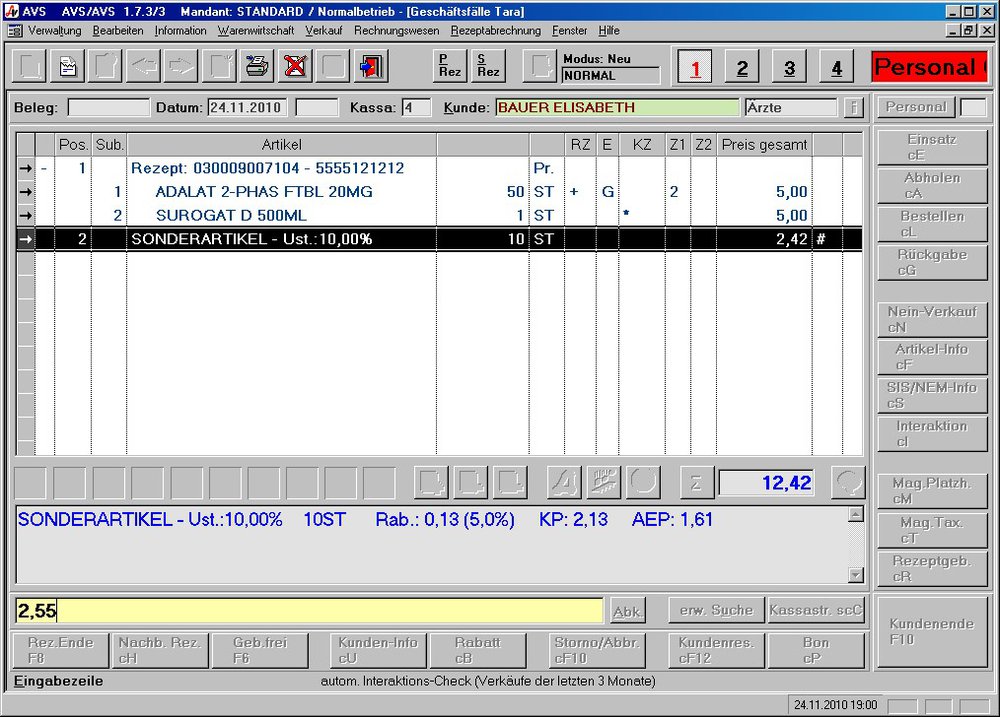Image resolution: width=1000 pixels, height=717 pixels.
Task: Open the Warenwirtschaft menu
Action: (256, 31)
